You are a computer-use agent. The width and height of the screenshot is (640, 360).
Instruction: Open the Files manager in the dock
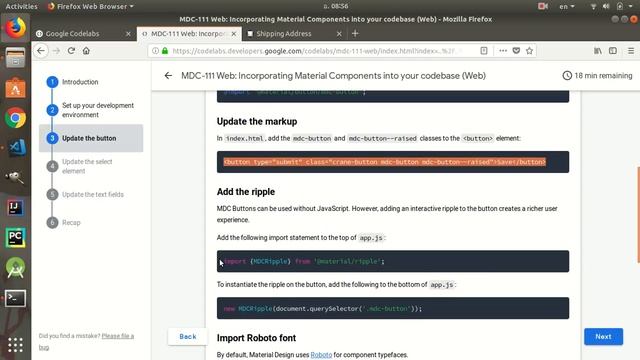[16, 57]
